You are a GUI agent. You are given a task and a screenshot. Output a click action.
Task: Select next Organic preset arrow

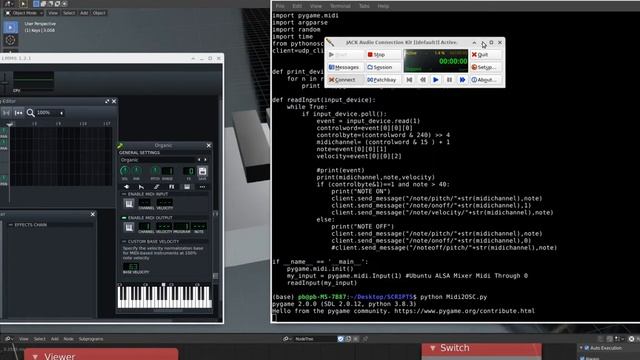pos(205,160)
